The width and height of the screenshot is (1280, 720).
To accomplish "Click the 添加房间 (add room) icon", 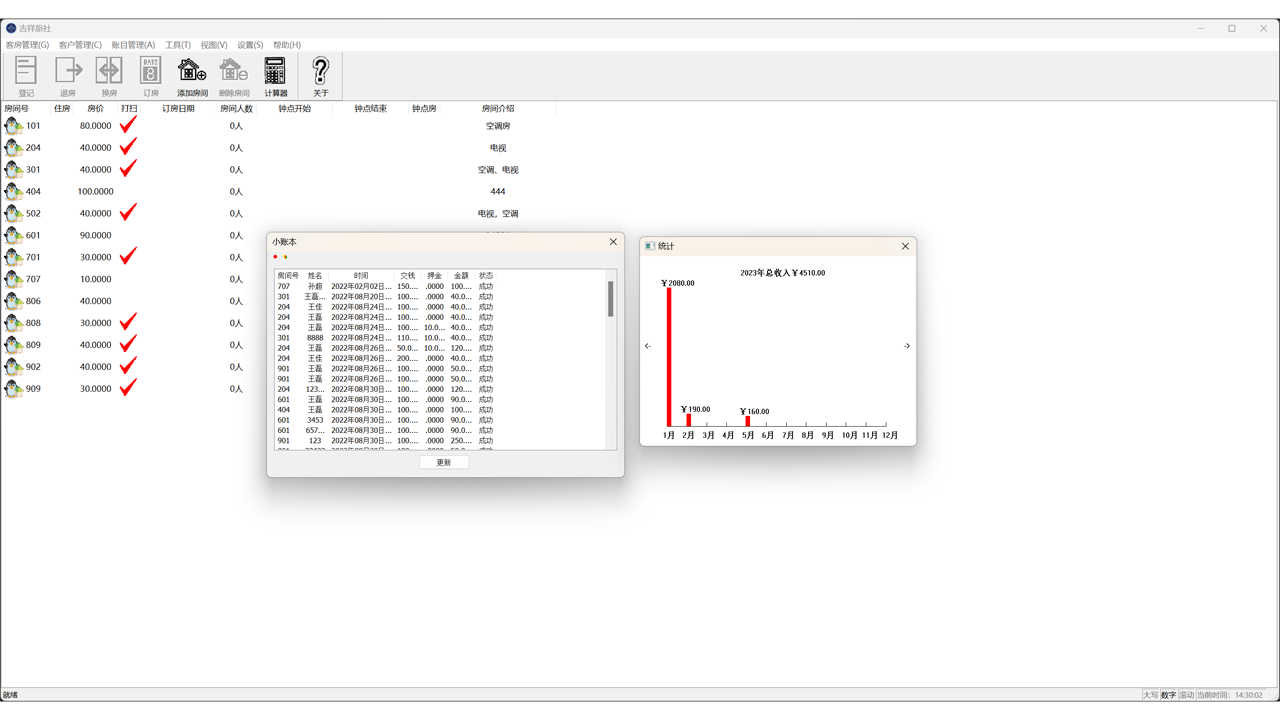I will [x=192, y=71].
